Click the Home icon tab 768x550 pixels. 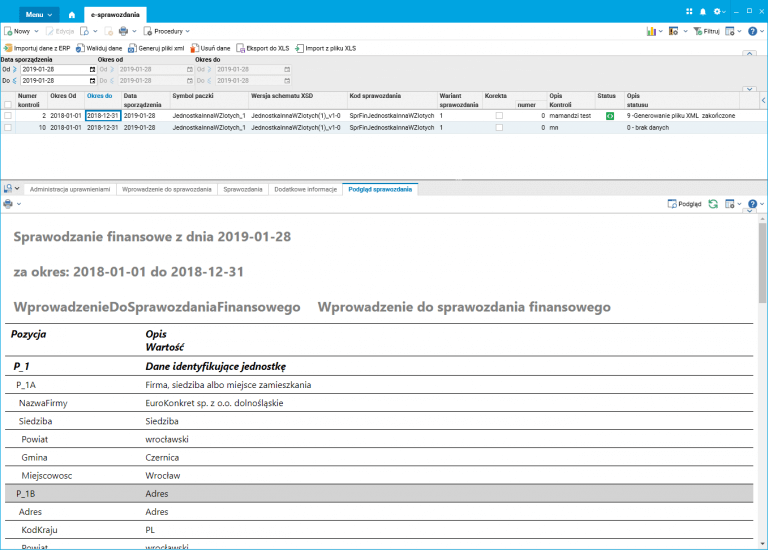point(72,15)
